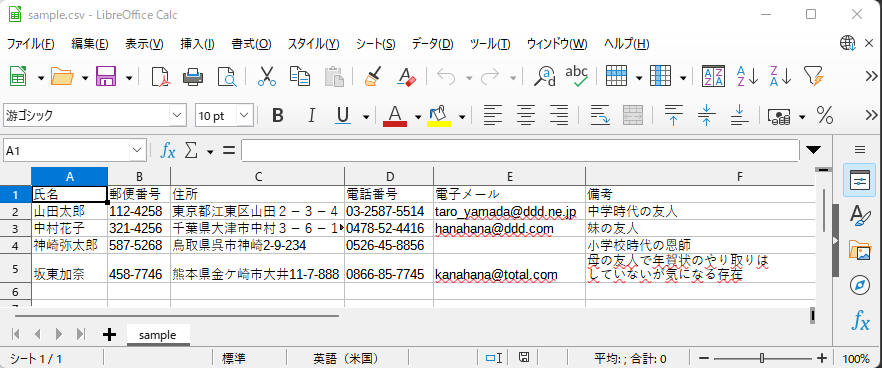This screenshot has width=882, height=368.
Task: Open the Function Wizard beside Name Box
Action: 168,151
